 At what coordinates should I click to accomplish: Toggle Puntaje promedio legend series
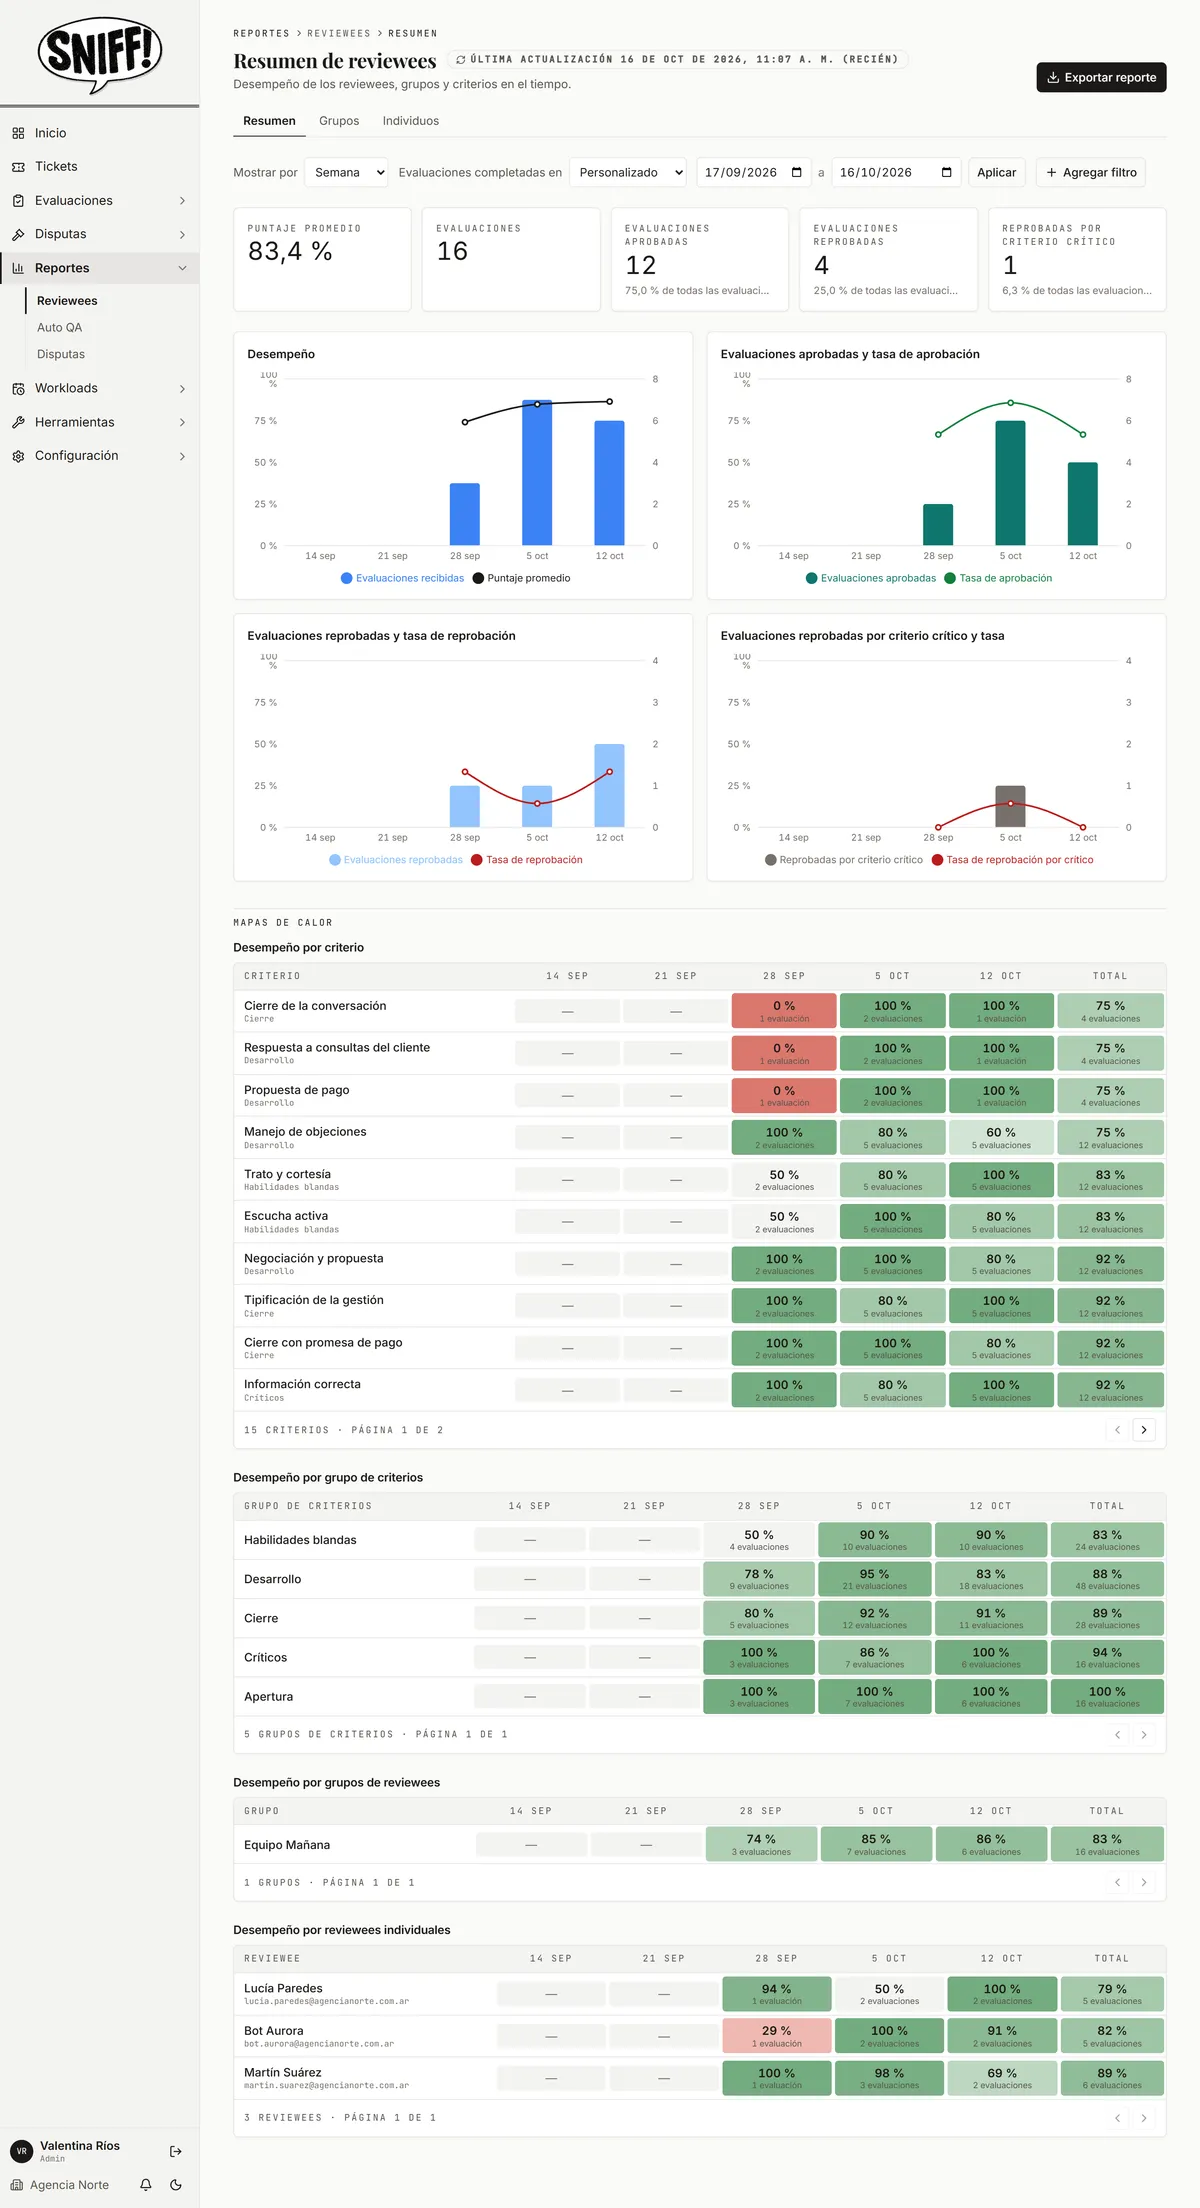pyautogui.click(x=521, y=578)
